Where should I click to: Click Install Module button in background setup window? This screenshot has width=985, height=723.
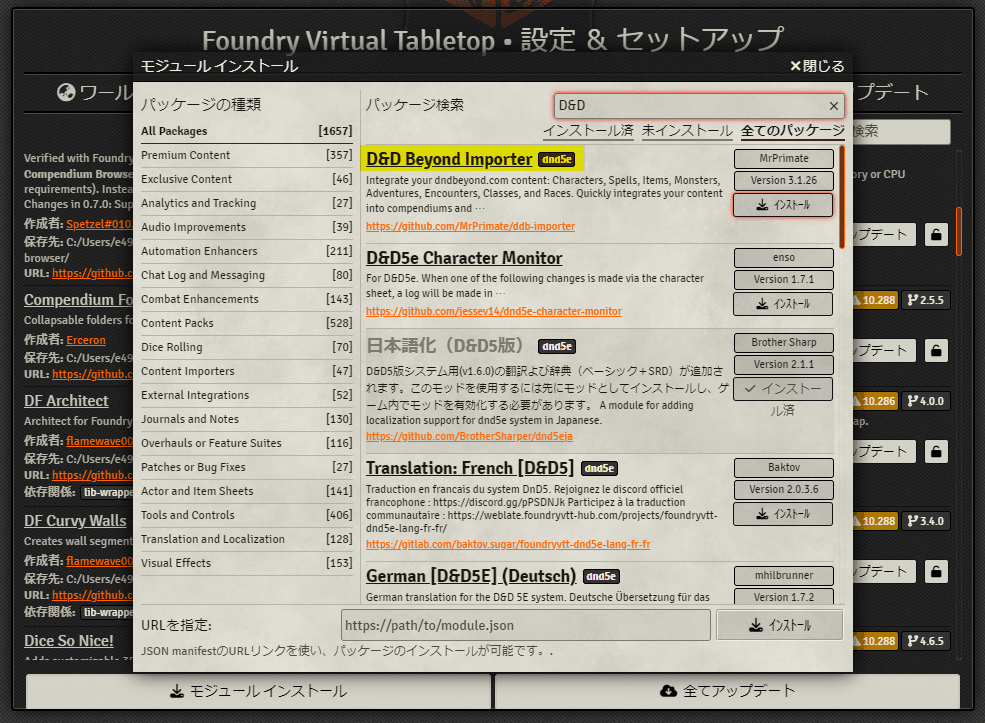click(x=258, y=691)
